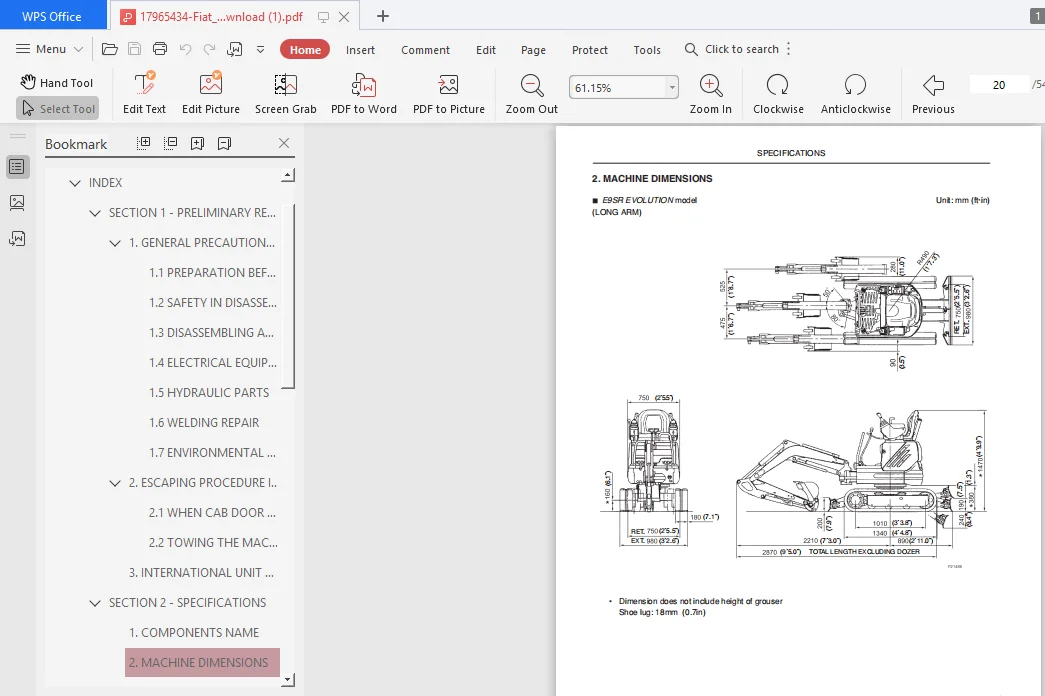
Task: Collapse 2. ESCAPING PROCEDURE chevron
Action: (115, 483)
